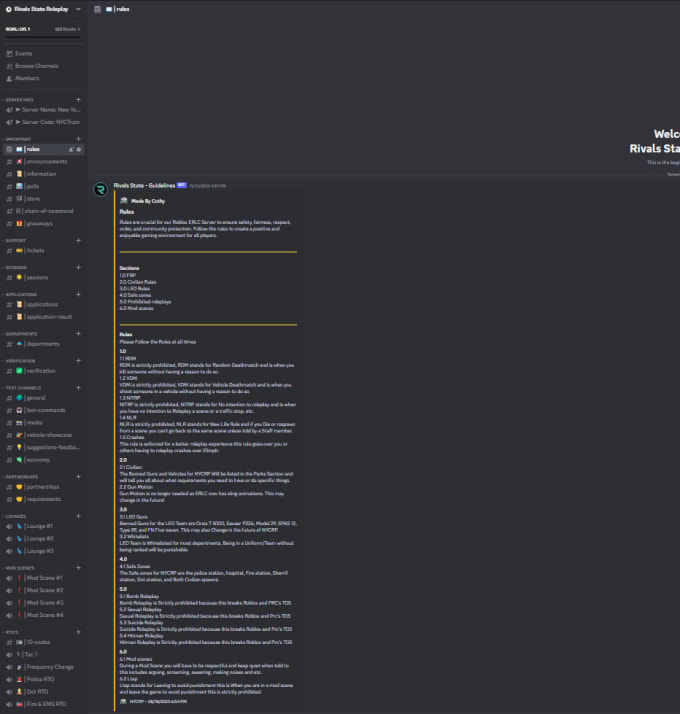The width and height of the screenshot is (680, 714).
Task: Add a channel to IMPORTANT category
Action: [x=78, y=139]
